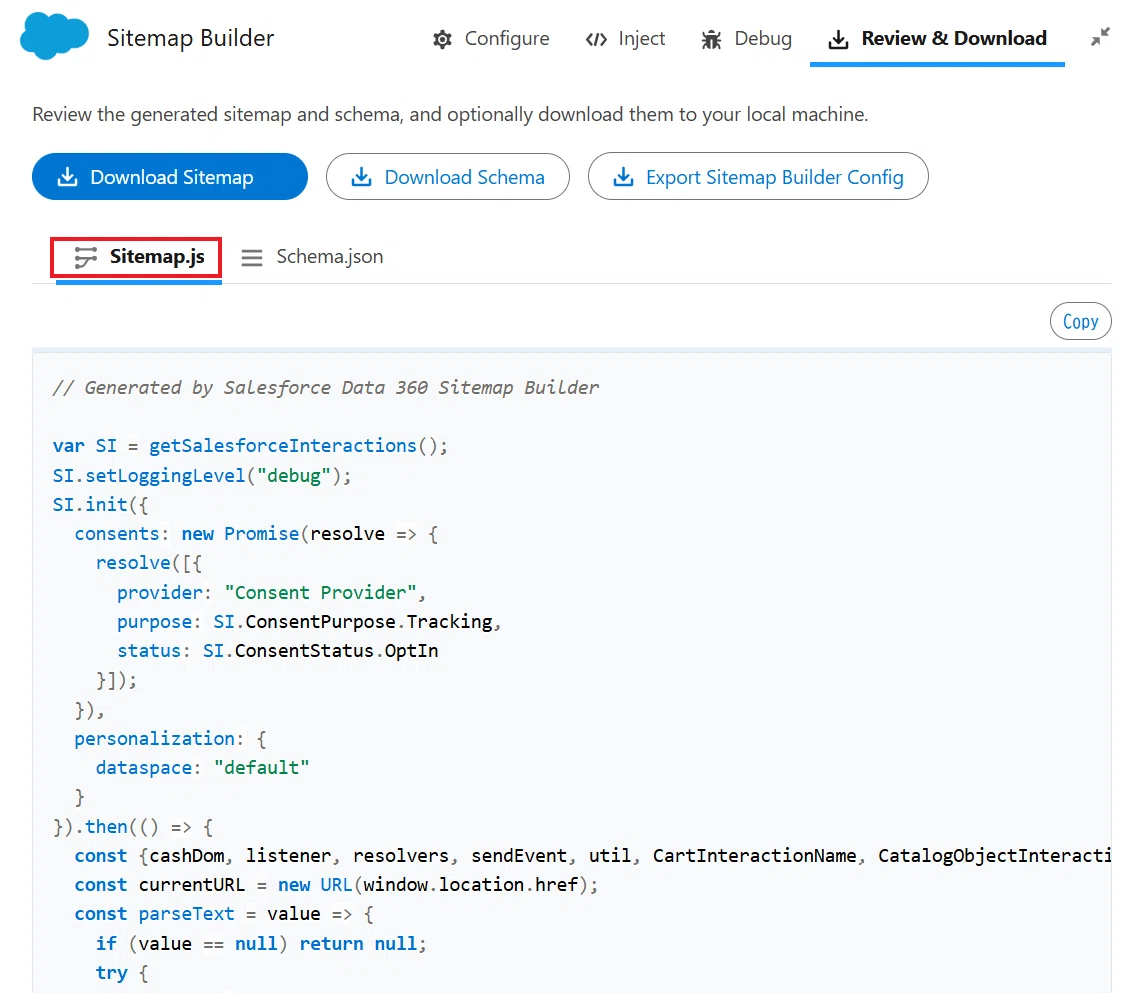Select the Review & Download tab

pos(938,39)
